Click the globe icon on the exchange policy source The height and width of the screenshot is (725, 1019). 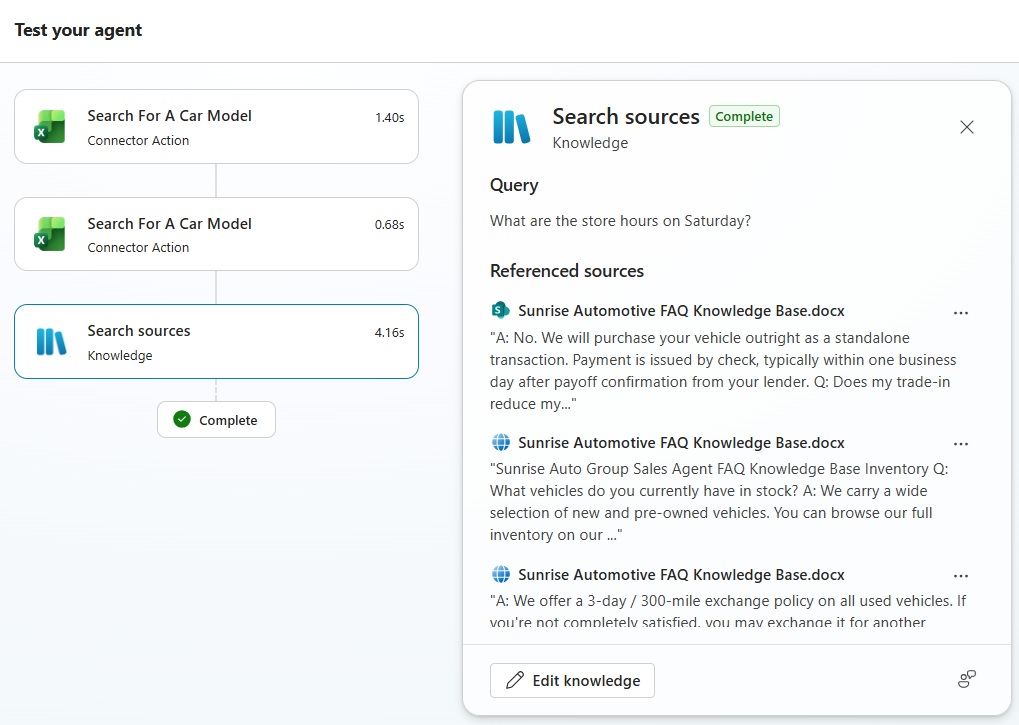point(501,574)
